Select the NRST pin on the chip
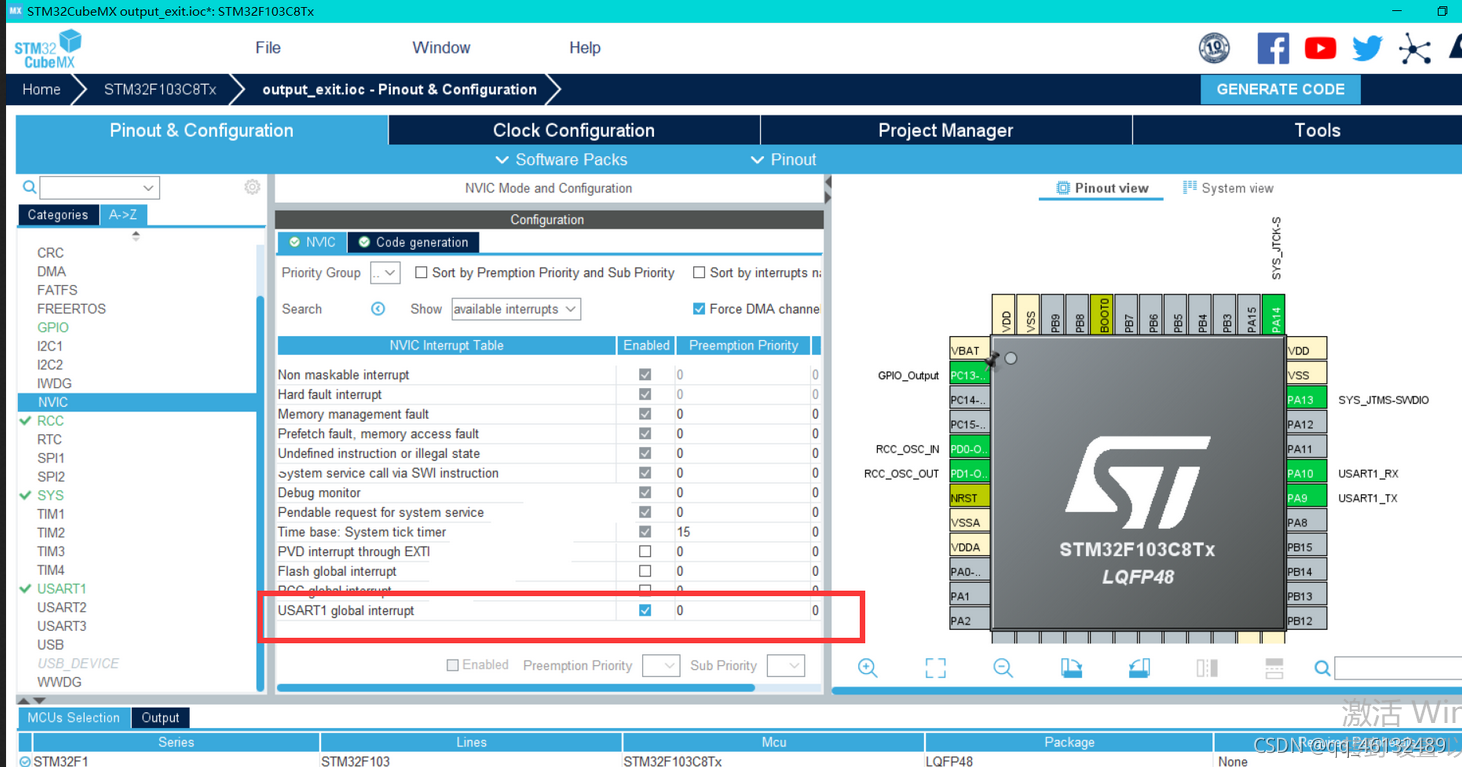The width and height of the screenshot is (1462, 767). click(969, 497)
